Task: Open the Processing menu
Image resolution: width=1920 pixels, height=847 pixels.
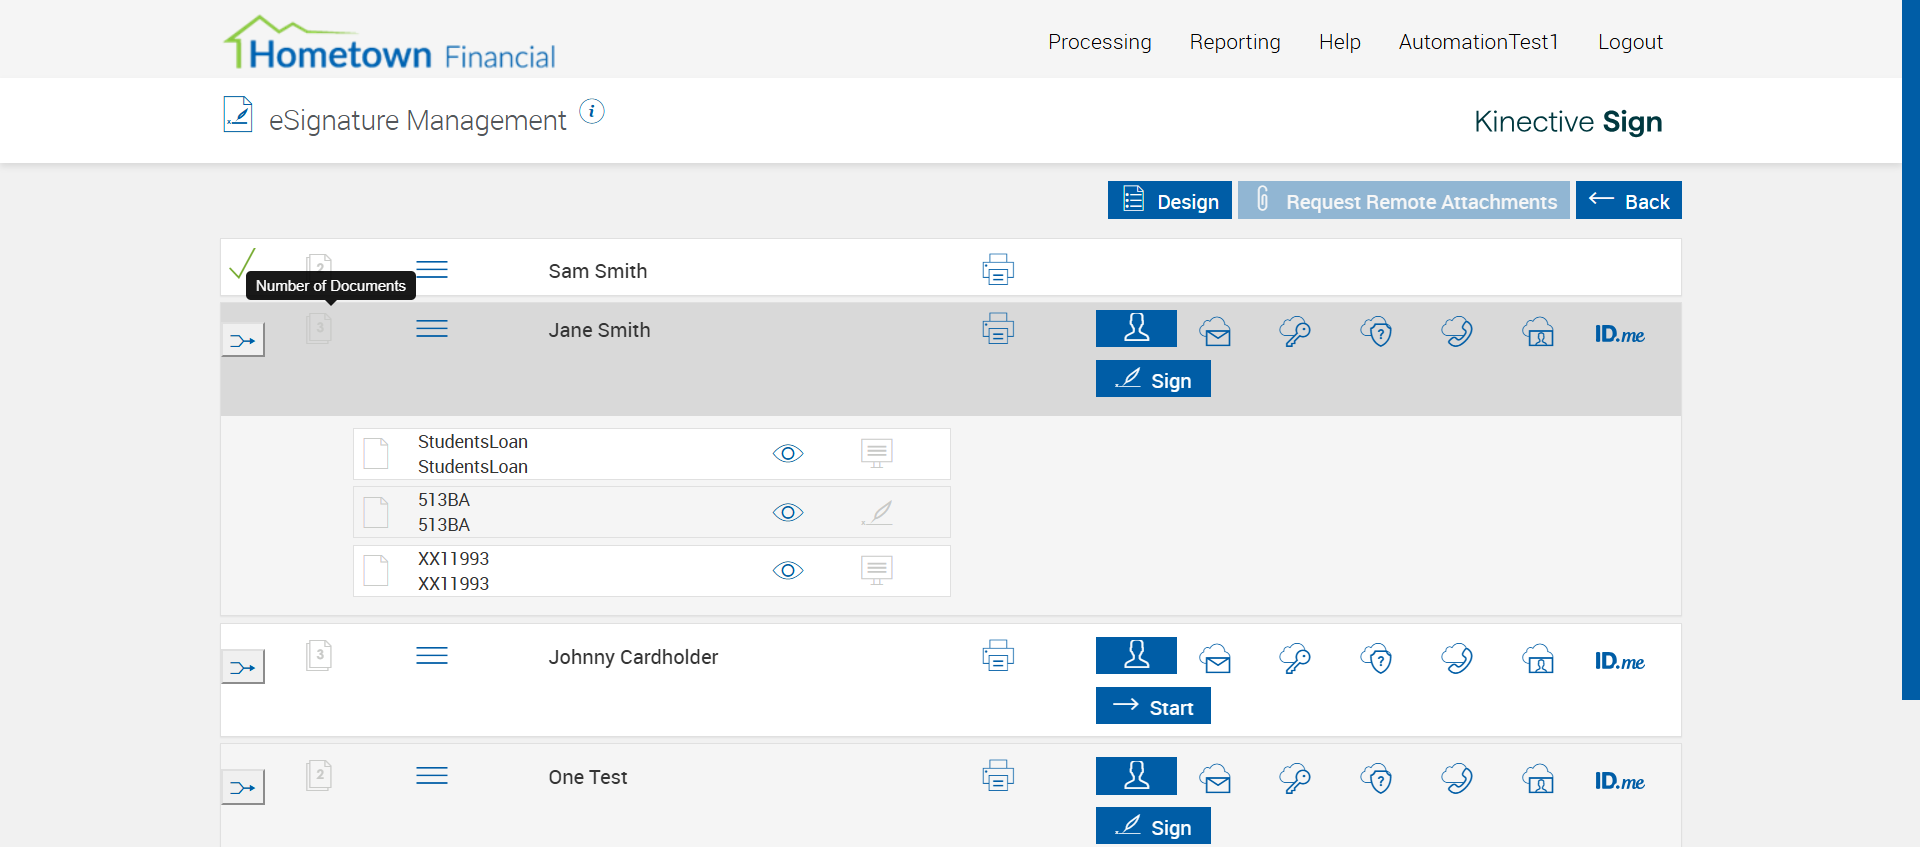Action: click(x=1100, y=42)
